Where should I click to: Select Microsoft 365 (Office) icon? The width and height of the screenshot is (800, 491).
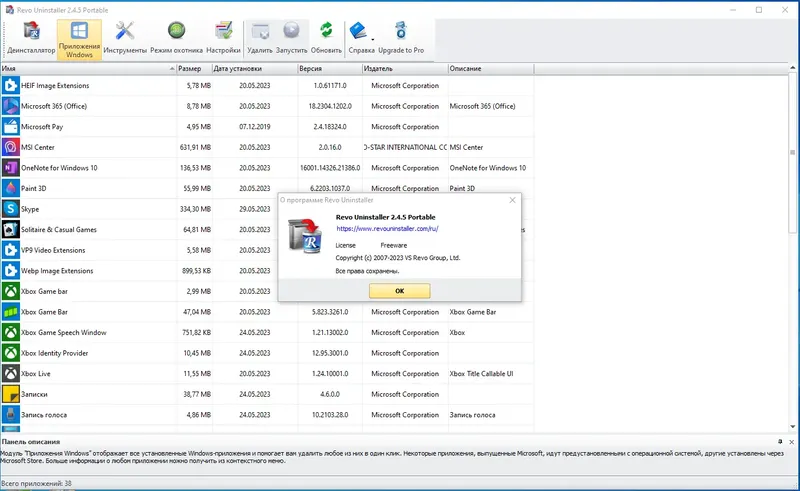11,106
